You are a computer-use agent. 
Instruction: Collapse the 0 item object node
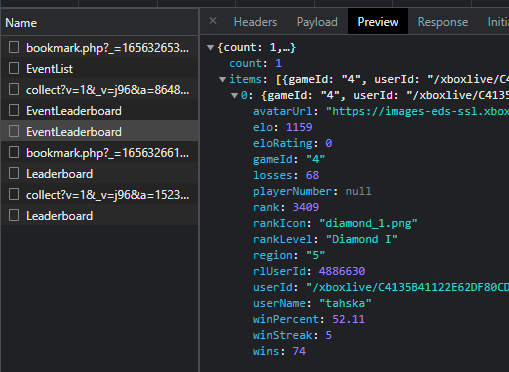click(x=234, y=96)
